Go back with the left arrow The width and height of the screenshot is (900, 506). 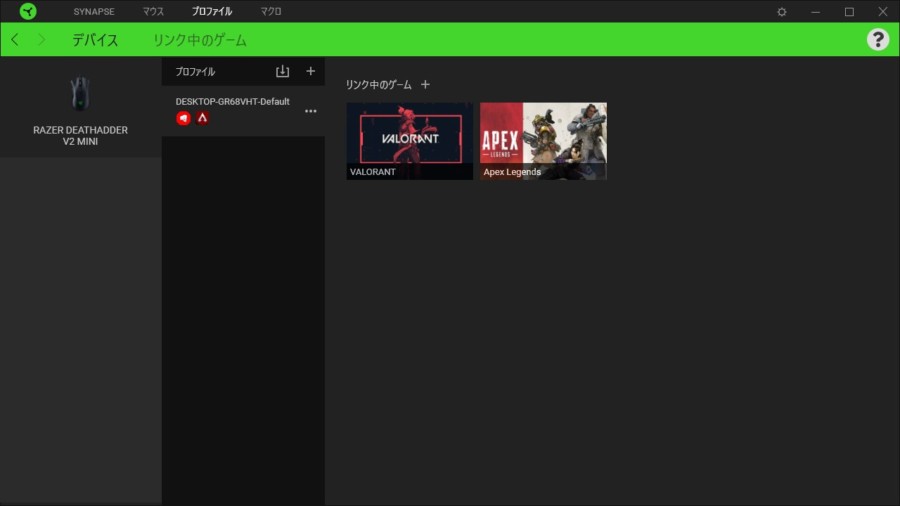tap(15, 40)
